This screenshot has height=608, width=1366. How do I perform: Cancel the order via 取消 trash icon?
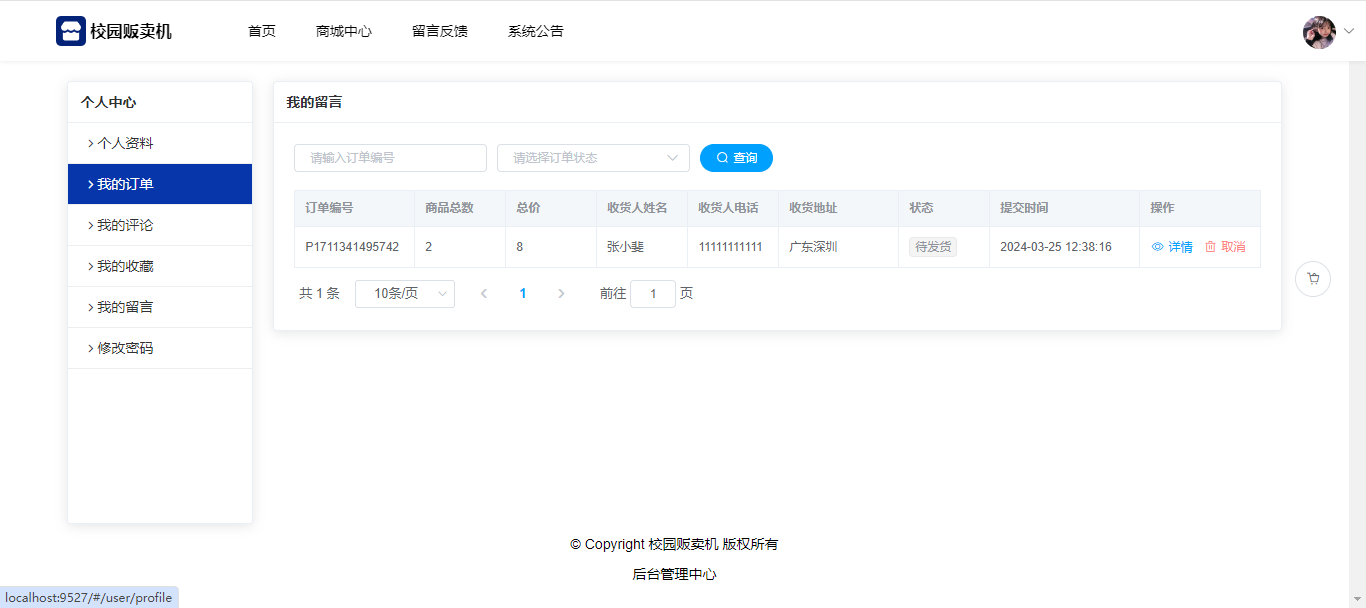(1225, 247)
